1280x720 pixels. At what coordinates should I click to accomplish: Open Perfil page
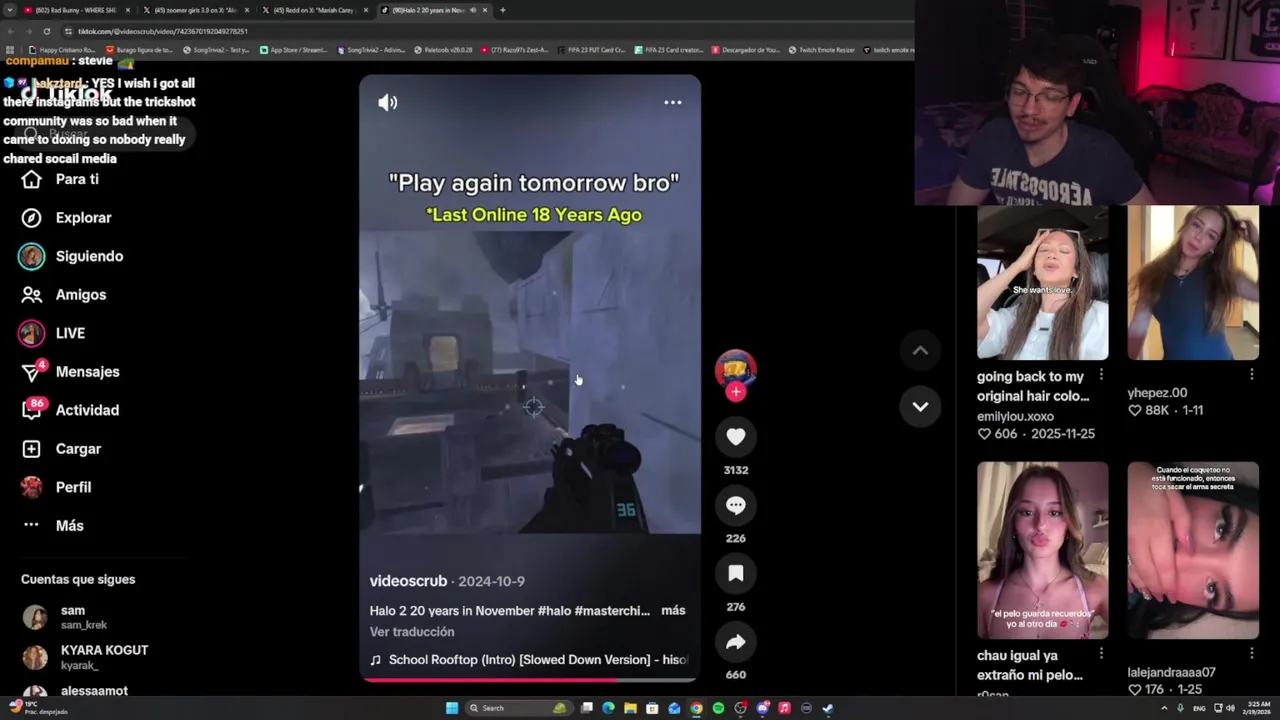[56, 487]
